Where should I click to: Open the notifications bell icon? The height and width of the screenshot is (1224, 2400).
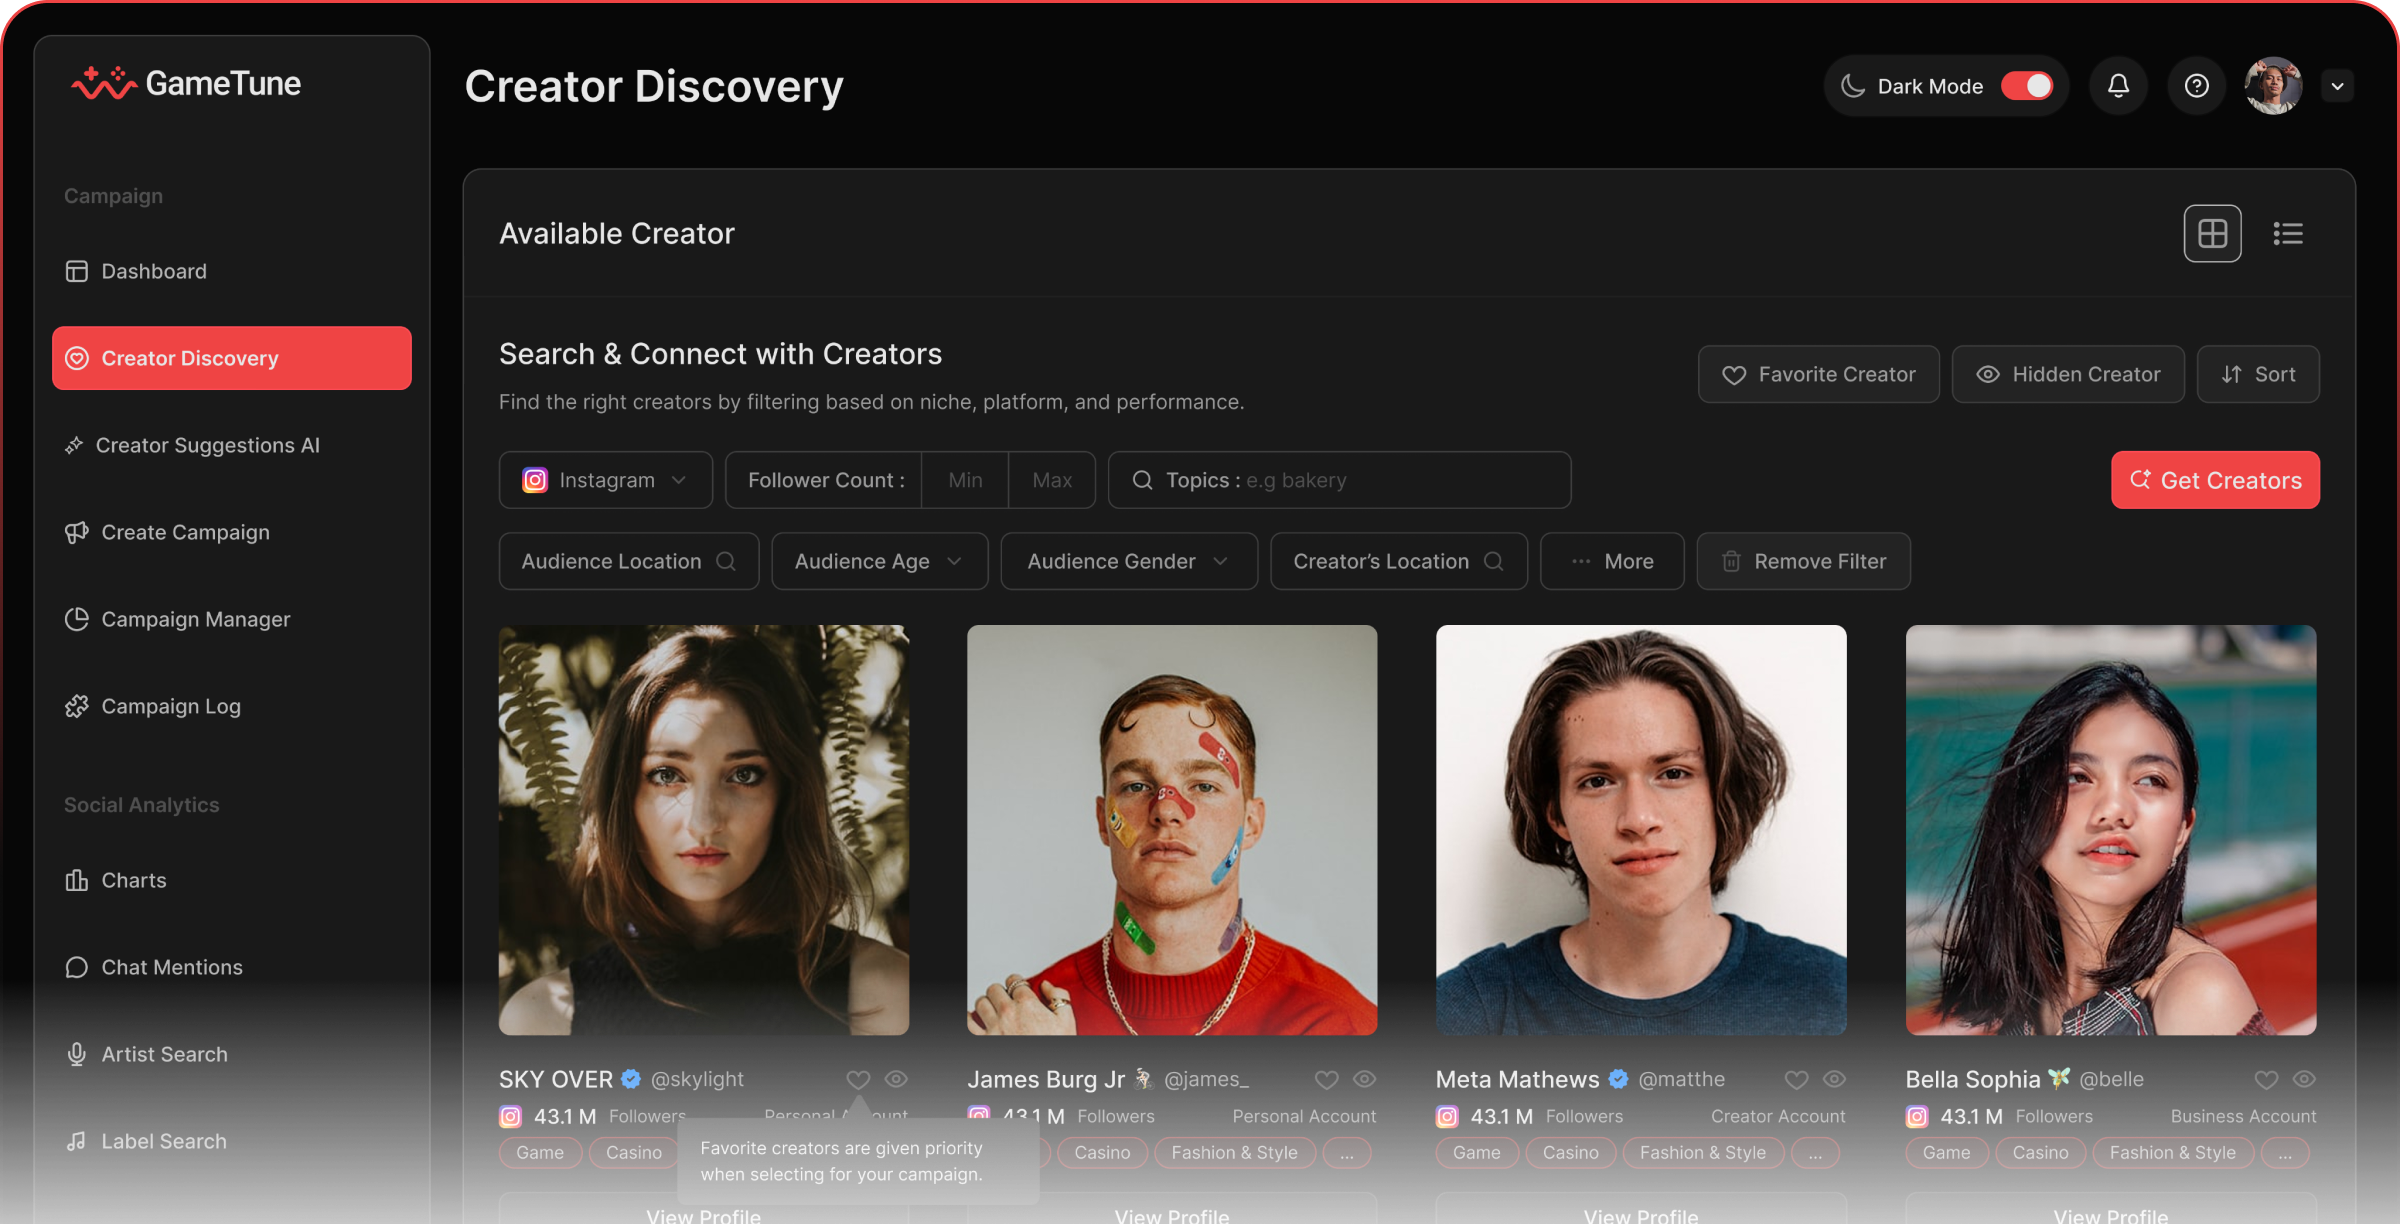tap(2118, 86)
